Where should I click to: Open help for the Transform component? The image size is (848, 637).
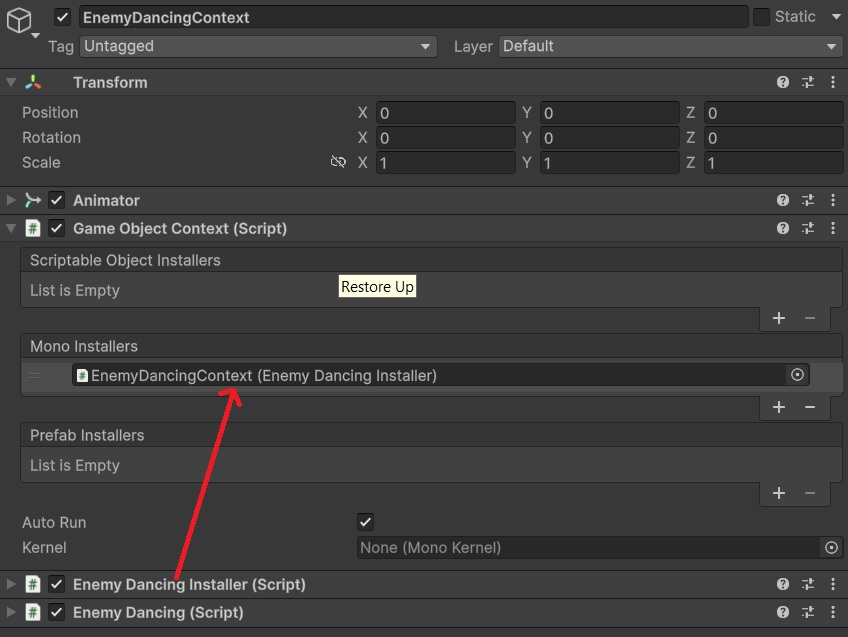(783, 83)
